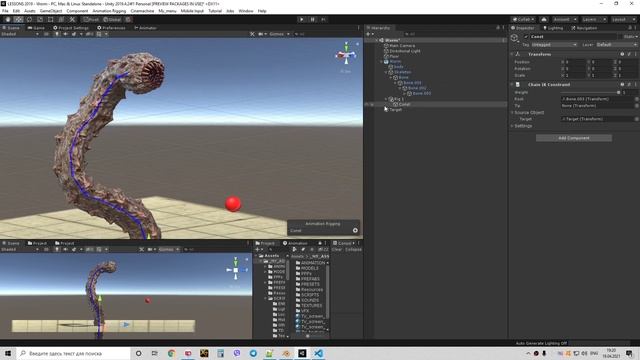This screenshot has height=360, width=640.
Task: Open the Animation Rigging menu
Action: [x=109, y=11]
